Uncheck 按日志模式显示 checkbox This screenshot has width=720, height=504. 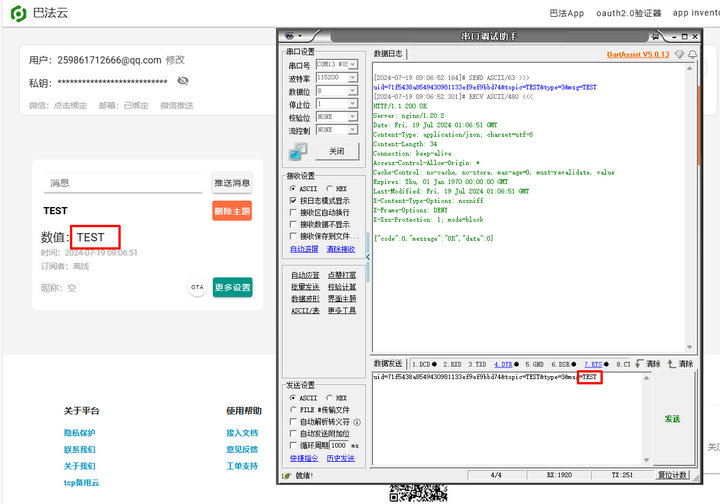point(292,200)
